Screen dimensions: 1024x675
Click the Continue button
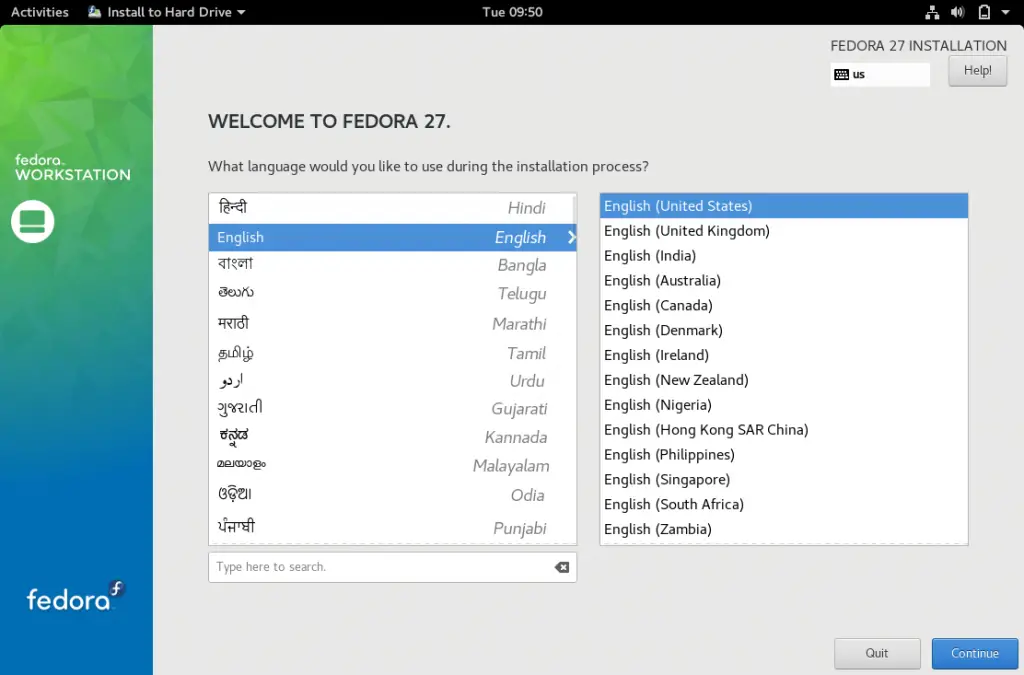tap(974, 653)
